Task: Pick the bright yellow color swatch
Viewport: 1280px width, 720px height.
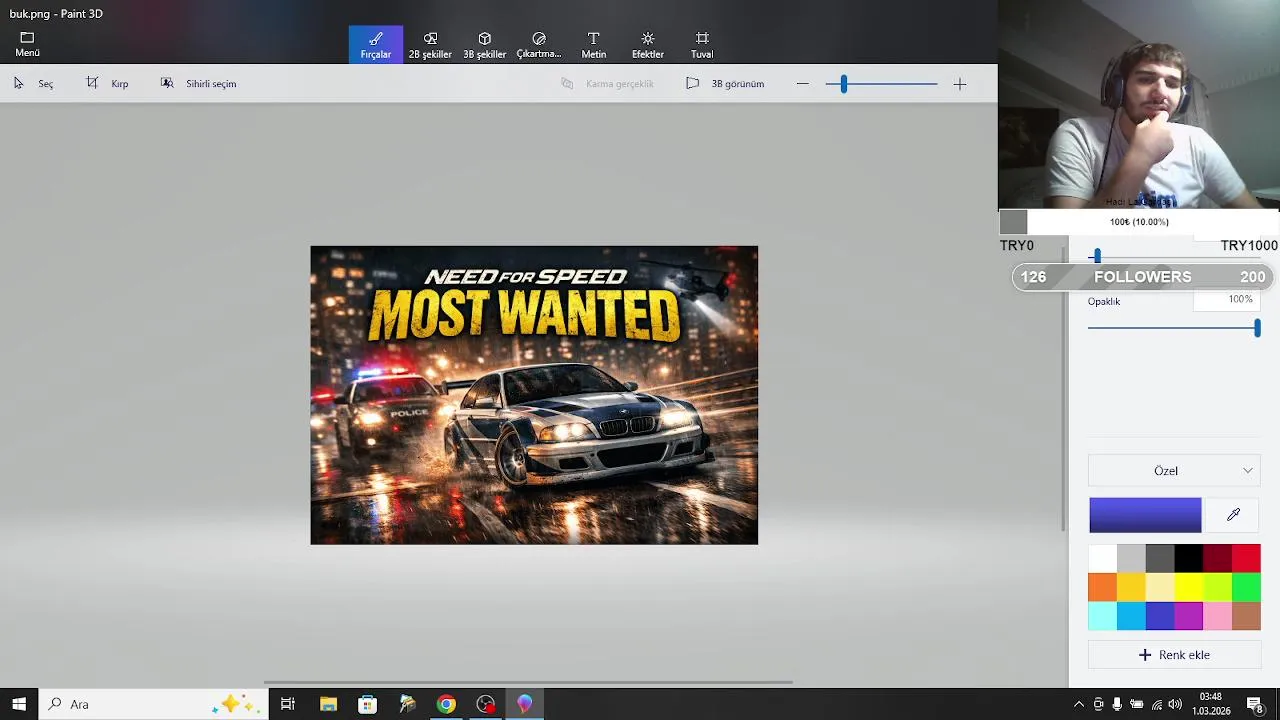Action: [1189, 587]
